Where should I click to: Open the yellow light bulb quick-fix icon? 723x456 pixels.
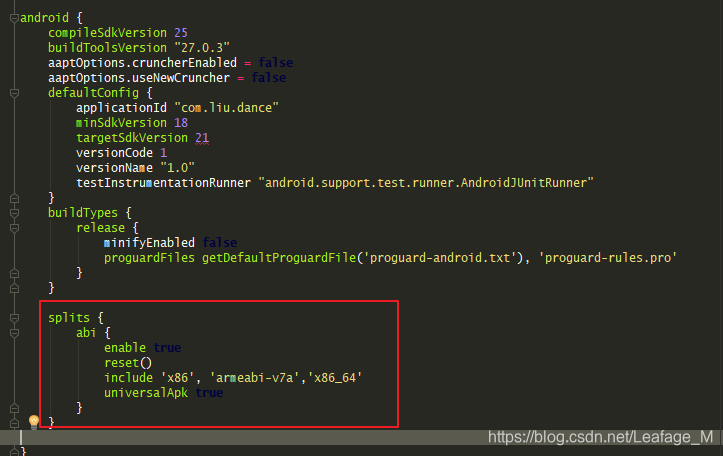tap(34, 421)
